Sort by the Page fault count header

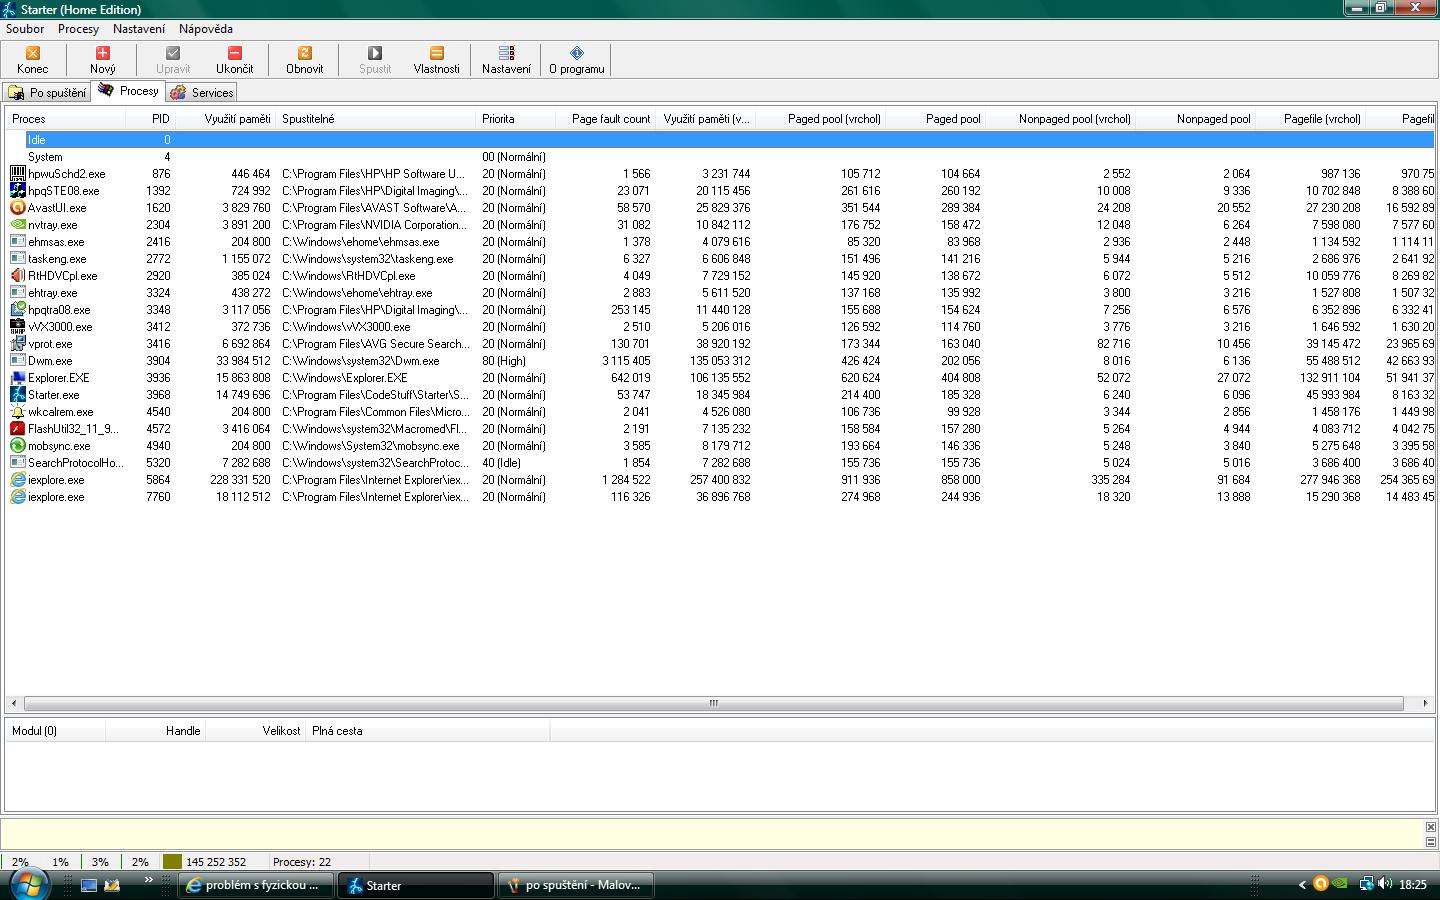point(606,119)
